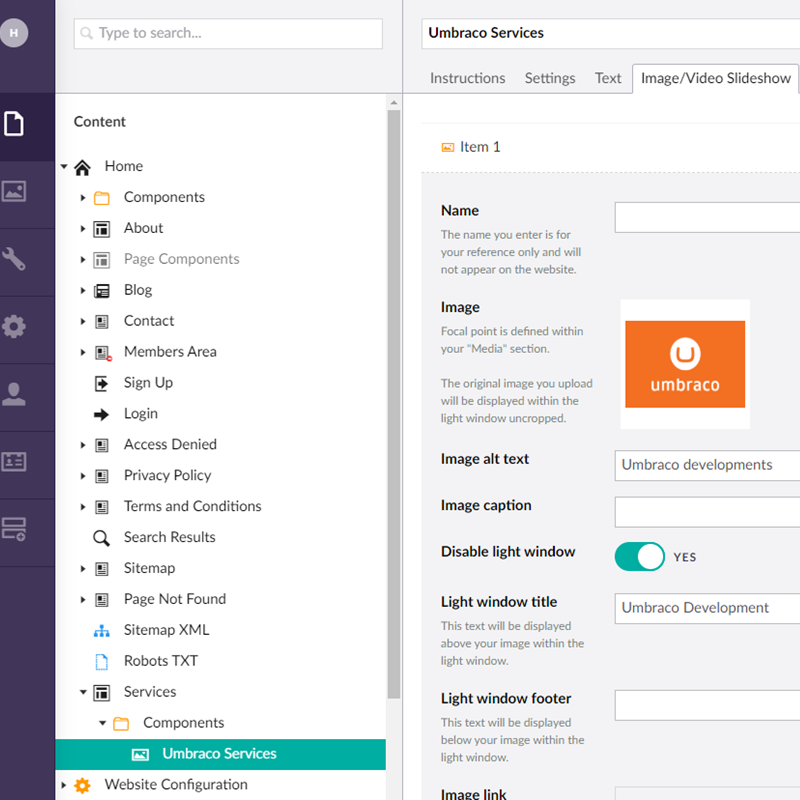Click the content tree scrollbar

point(393,404)
